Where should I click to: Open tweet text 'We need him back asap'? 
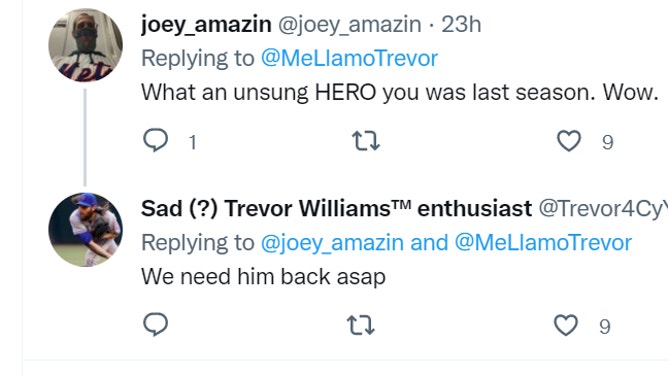point(263,277)
